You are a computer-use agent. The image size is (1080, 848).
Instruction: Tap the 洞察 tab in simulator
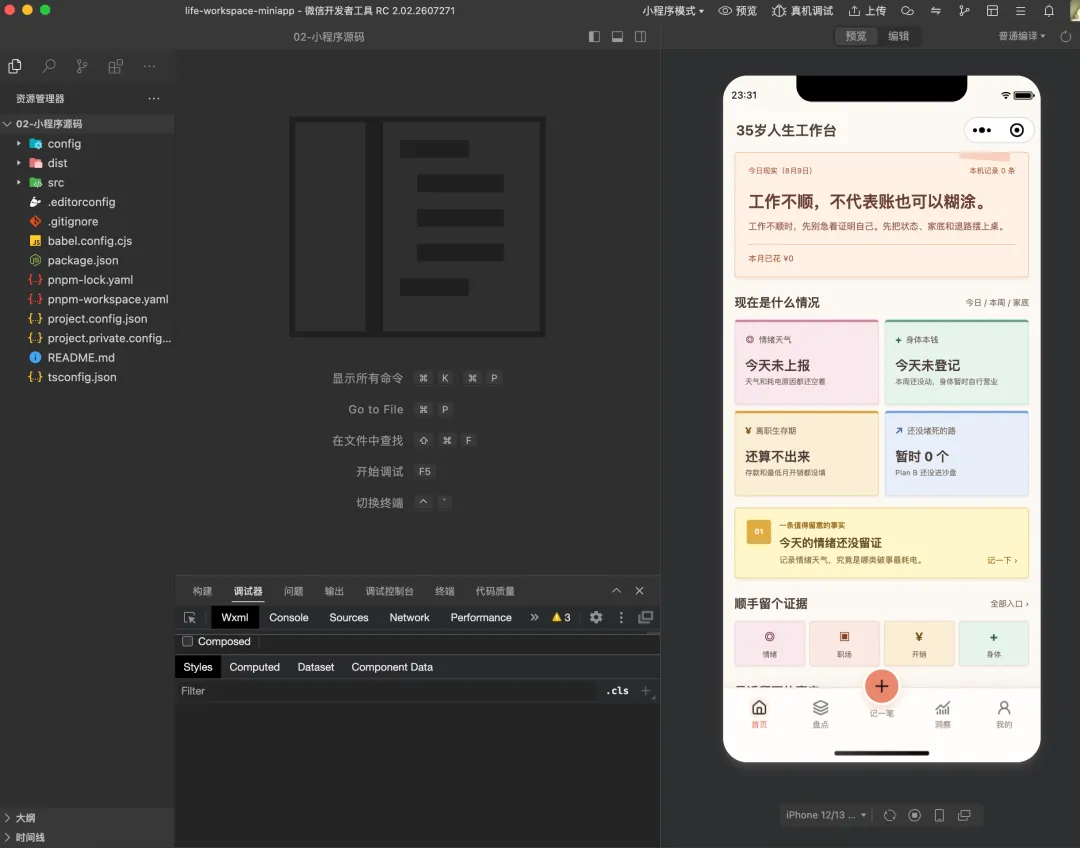942,714
